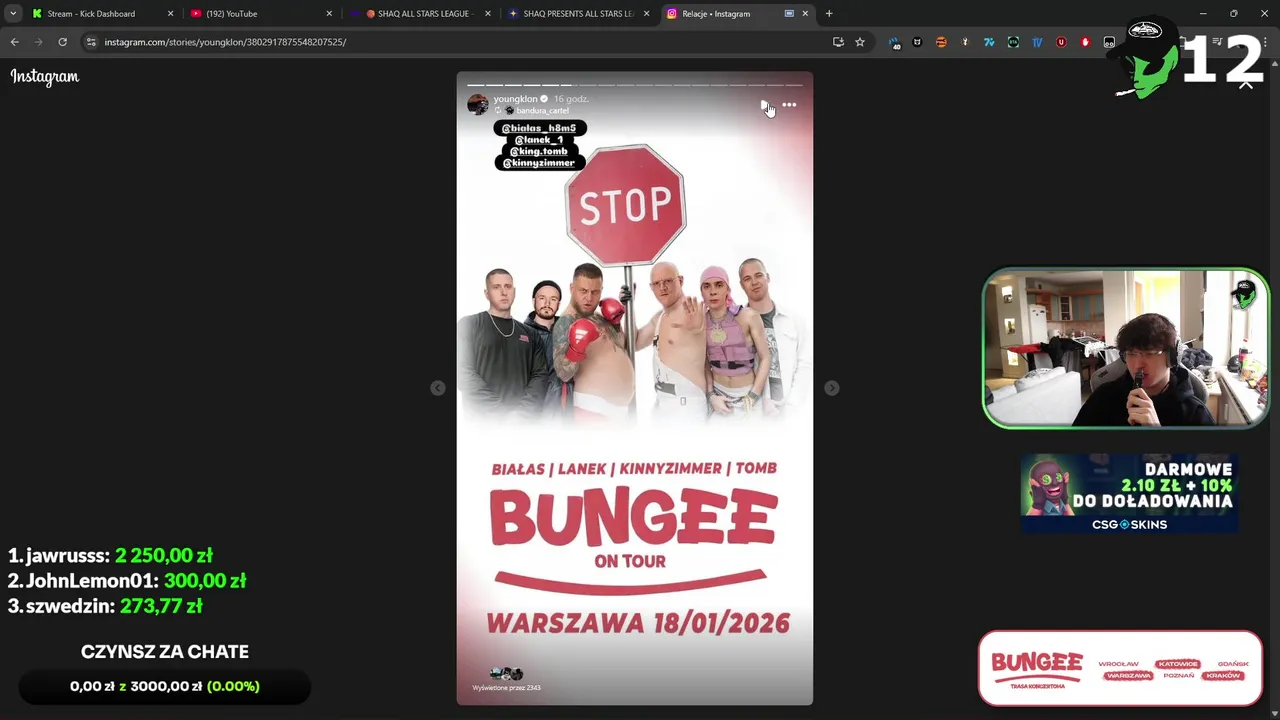
Task: Click the '0,00 zł z 3000,00 zł' goal bar
Action: [x=165, y=686]
